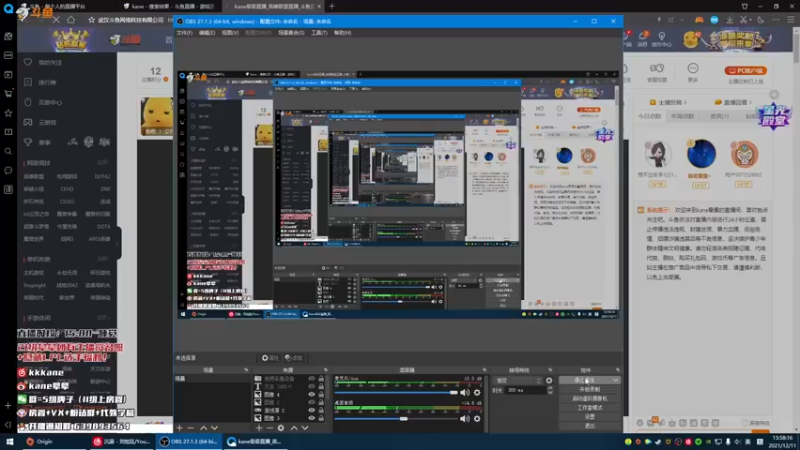Add a new source with plus button

click(x=259, y=428)
